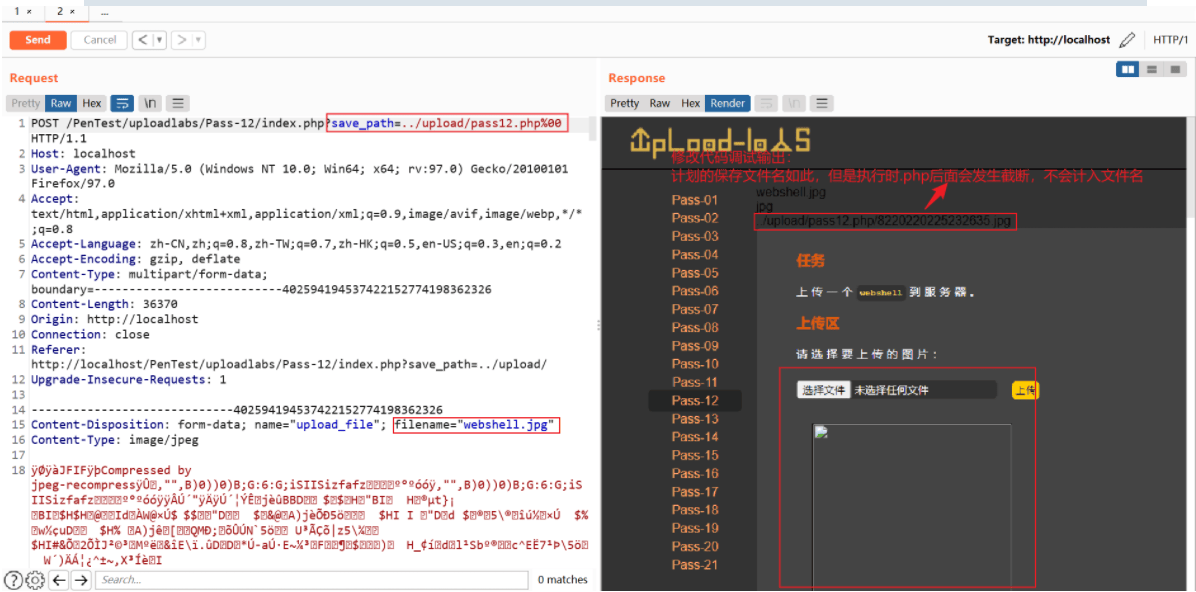Image resolution: width=1196 pixels, height=592 pixels.
Task: Click the HTTP/1 protocol label
Action: [x=1170, y=40]
